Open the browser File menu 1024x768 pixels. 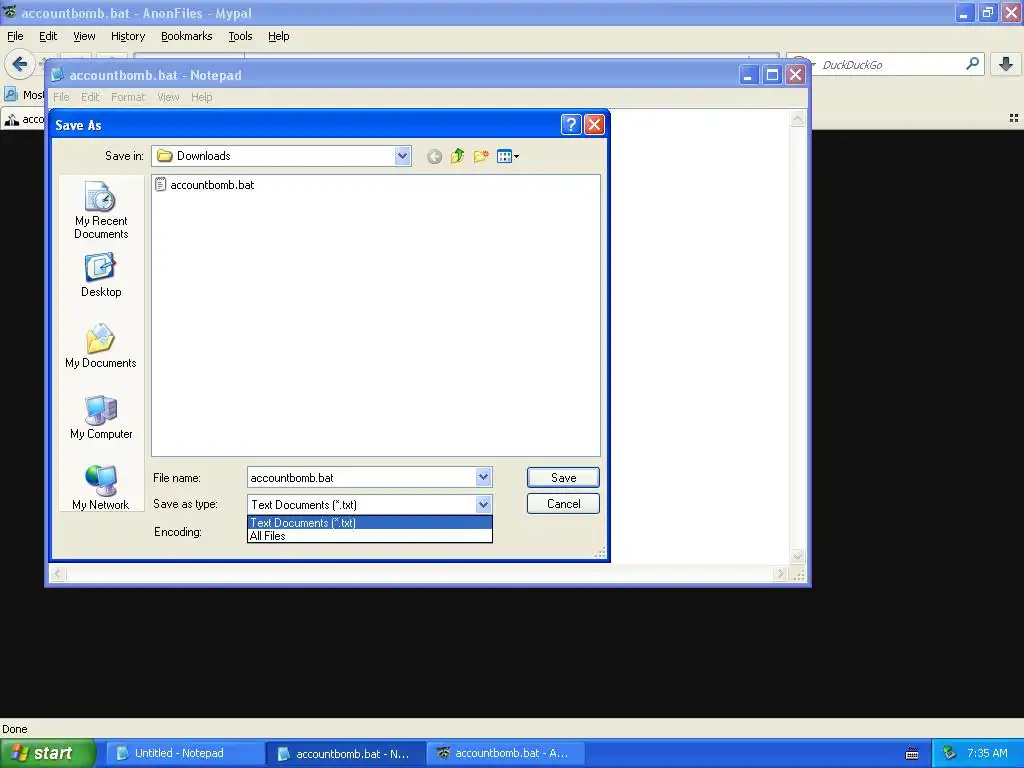15,36
